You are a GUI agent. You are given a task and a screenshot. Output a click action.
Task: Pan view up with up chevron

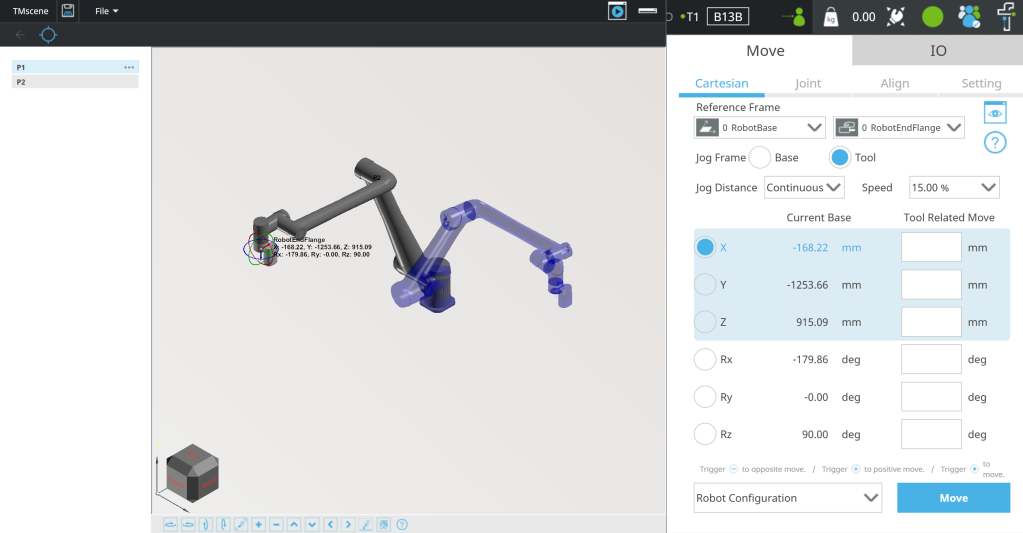(x=294, y=525)
